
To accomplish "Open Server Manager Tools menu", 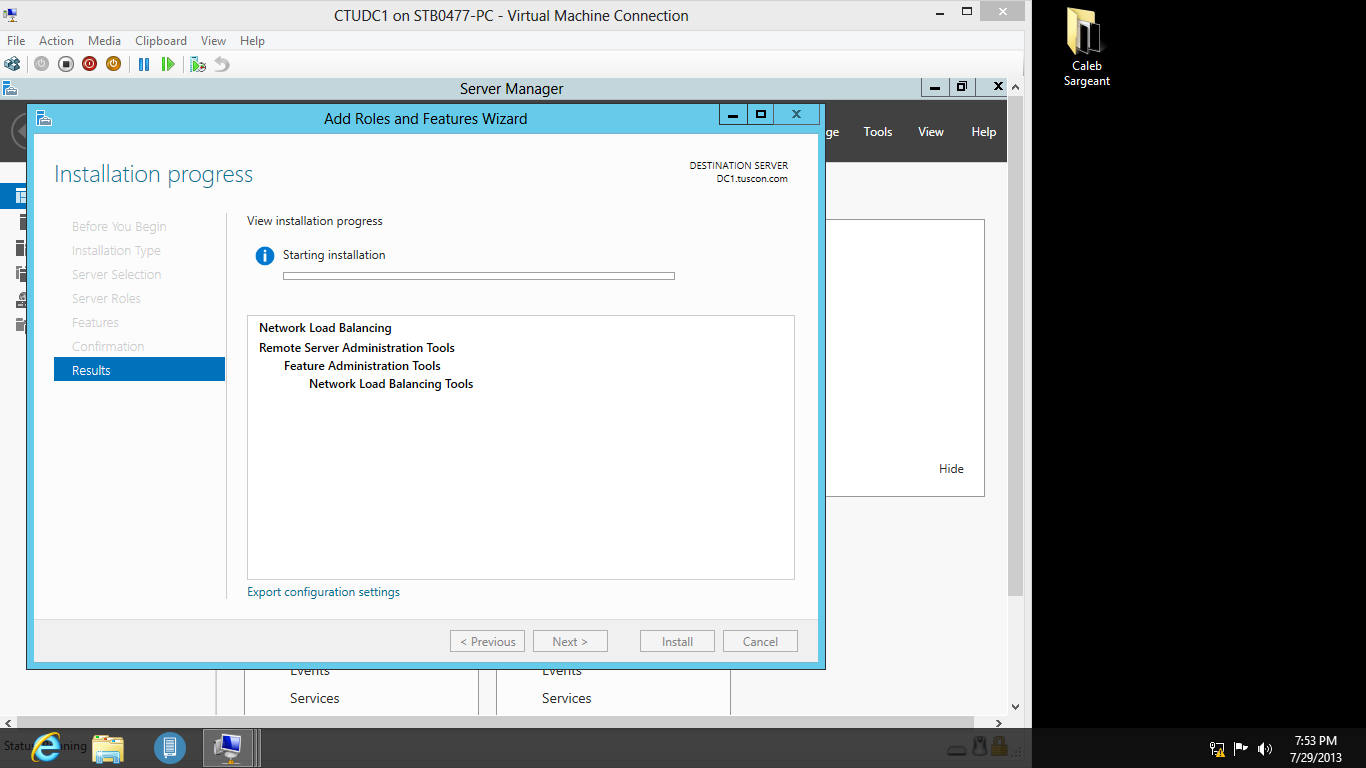I will pos(878,132).
